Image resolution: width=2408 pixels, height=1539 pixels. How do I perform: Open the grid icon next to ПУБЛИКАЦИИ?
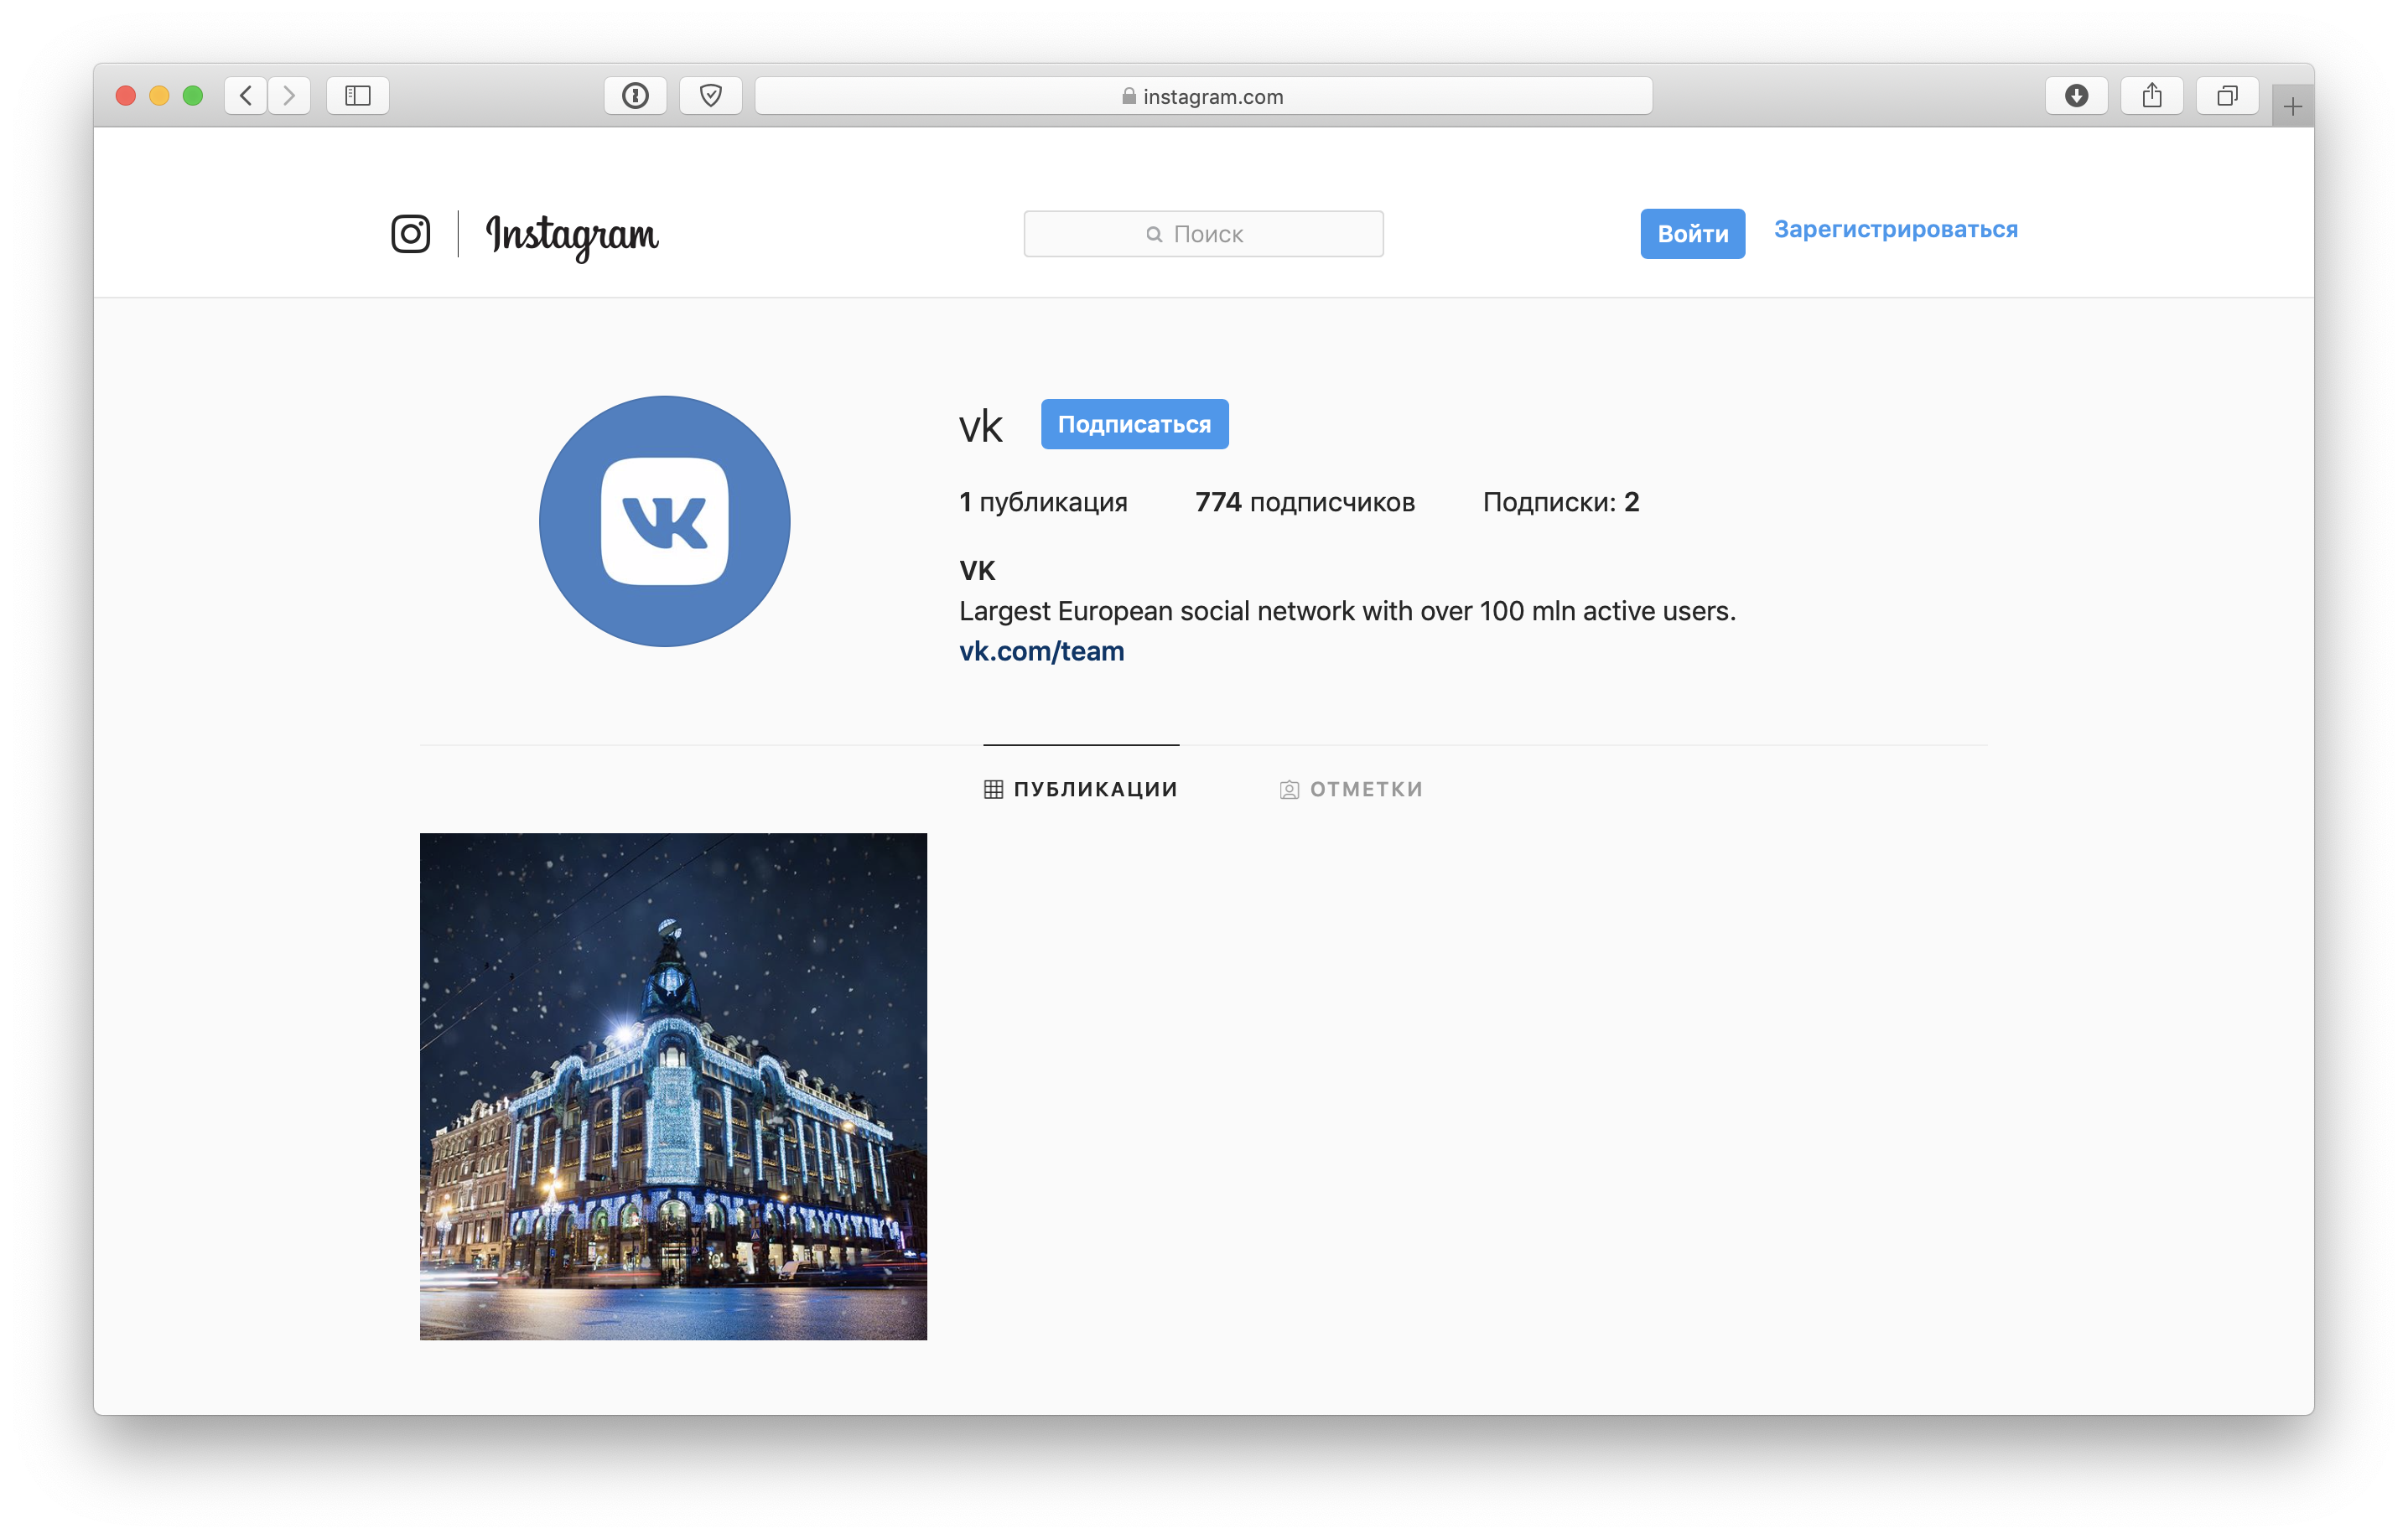pos(992,788)
